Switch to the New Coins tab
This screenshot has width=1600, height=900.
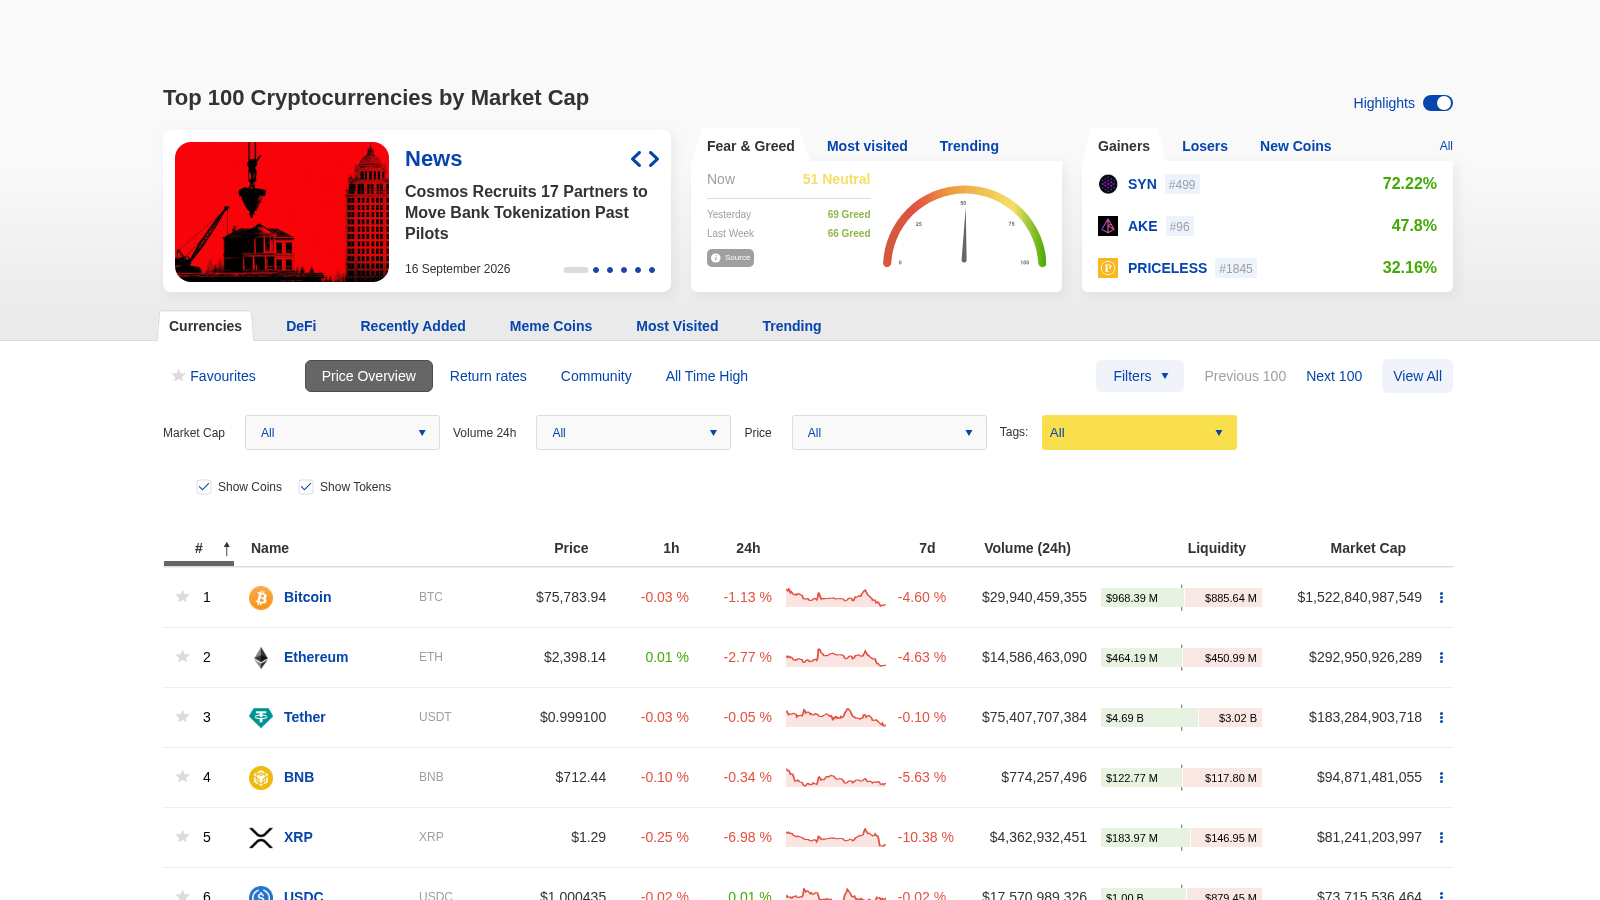click(1295, 146)
